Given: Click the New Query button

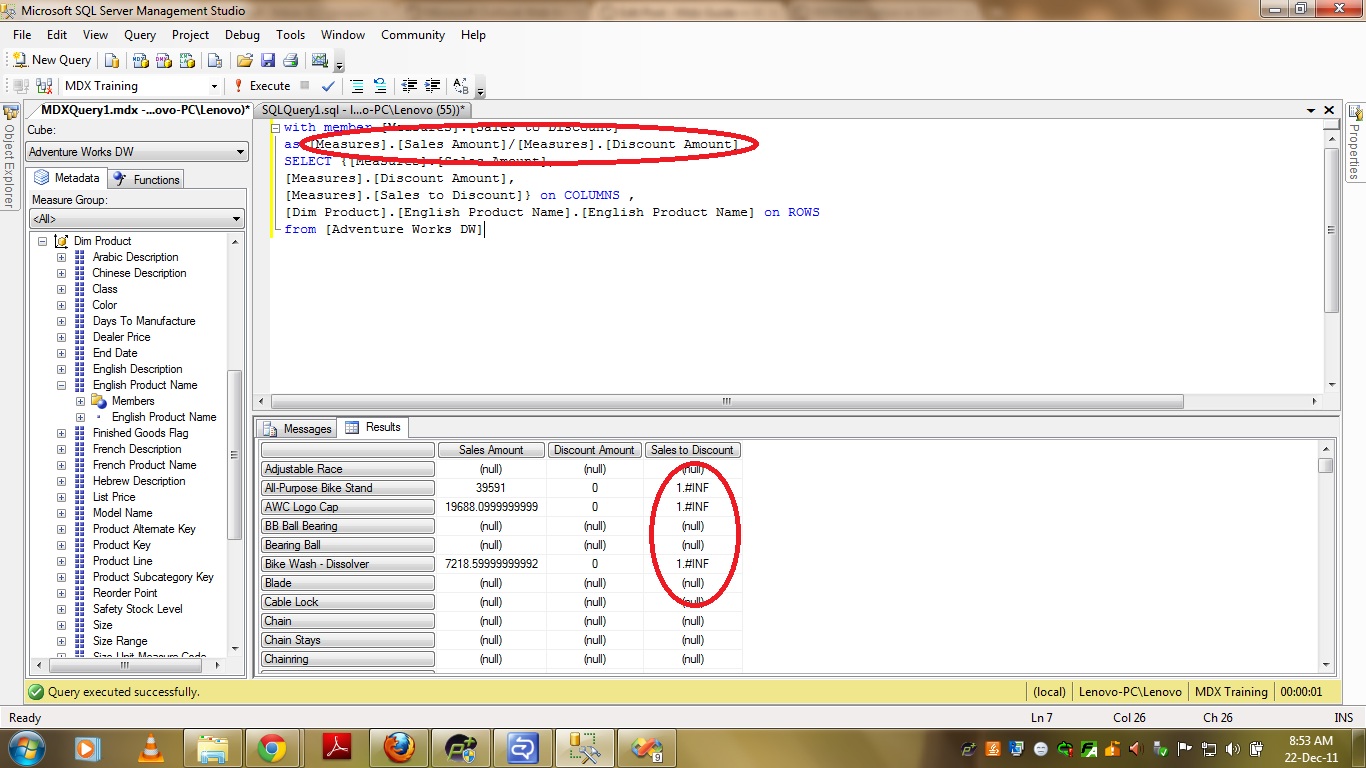Looking at the screenshot, I should point(52,60).
